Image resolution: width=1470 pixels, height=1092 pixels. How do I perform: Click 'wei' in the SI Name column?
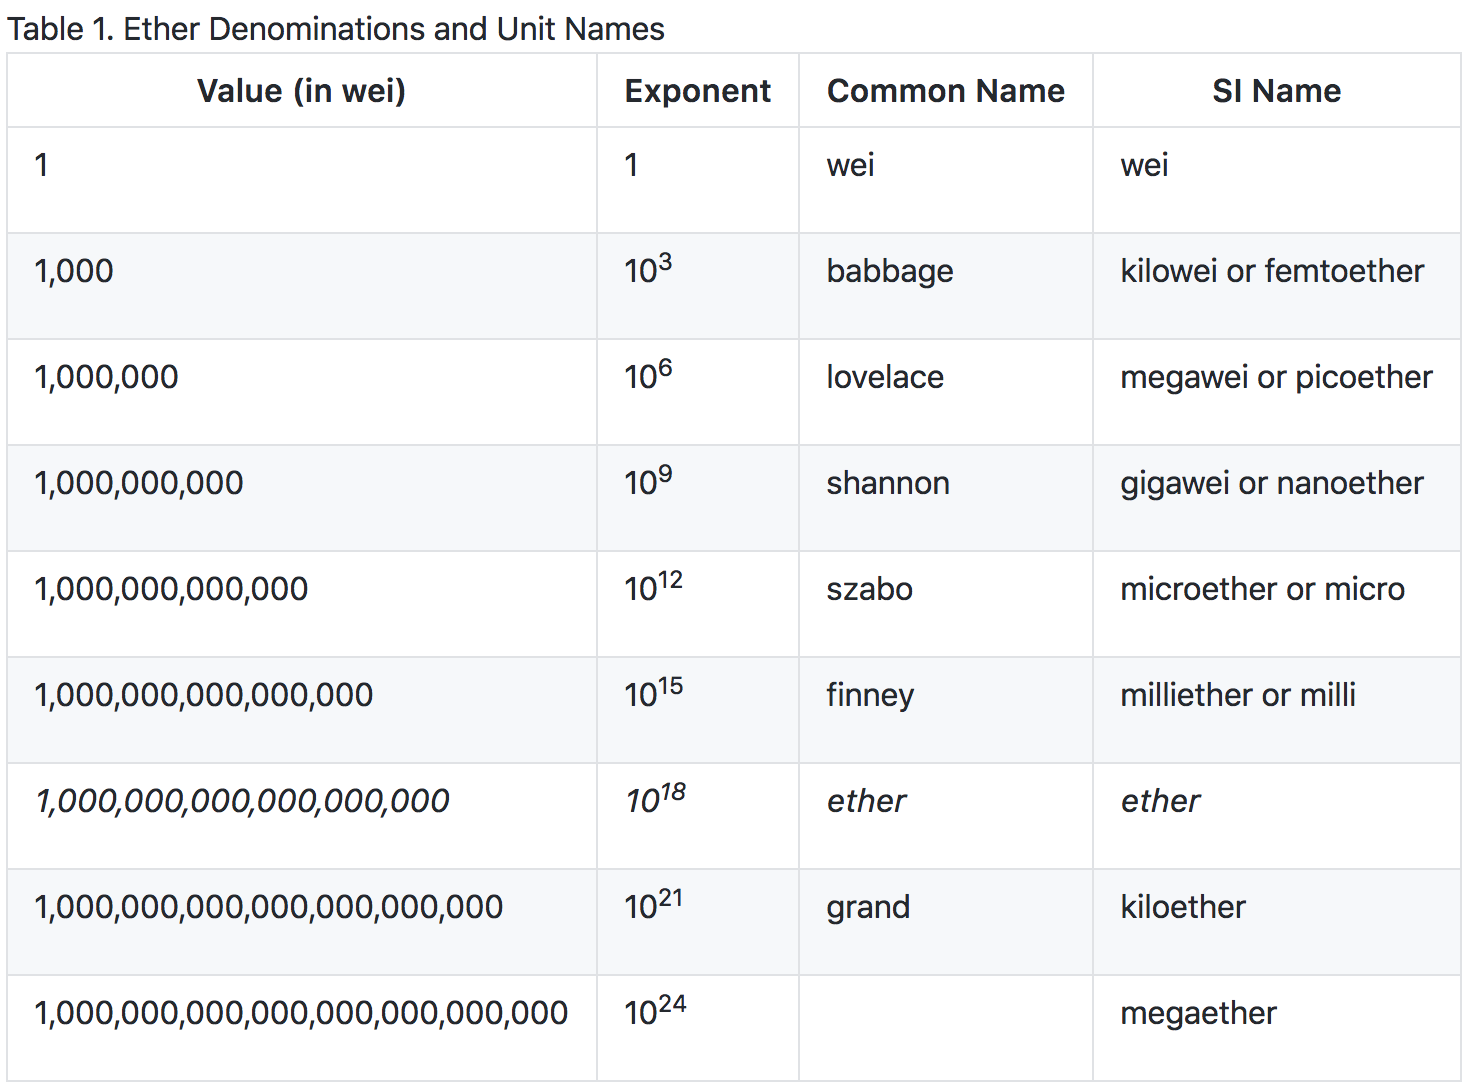1145,165
